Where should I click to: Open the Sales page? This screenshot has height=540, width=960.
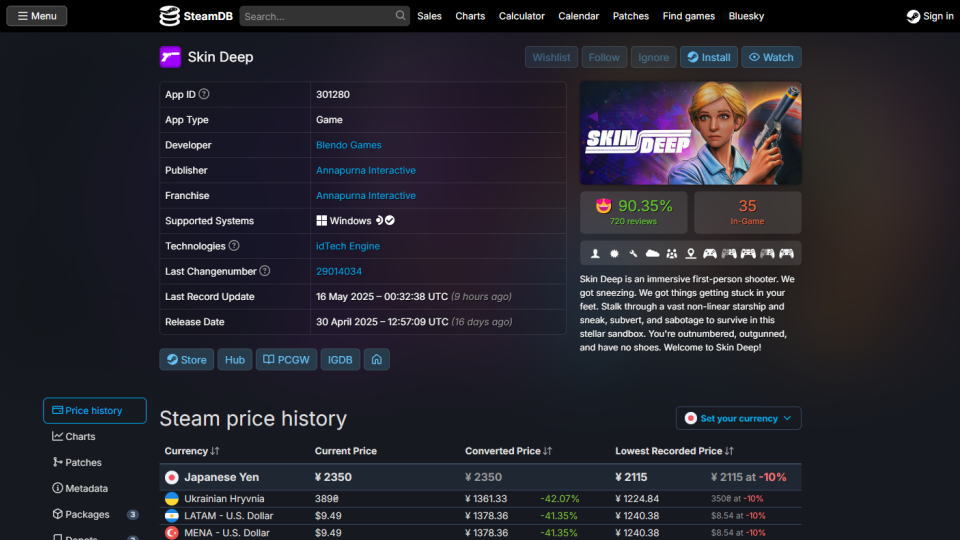pos(429,16)
